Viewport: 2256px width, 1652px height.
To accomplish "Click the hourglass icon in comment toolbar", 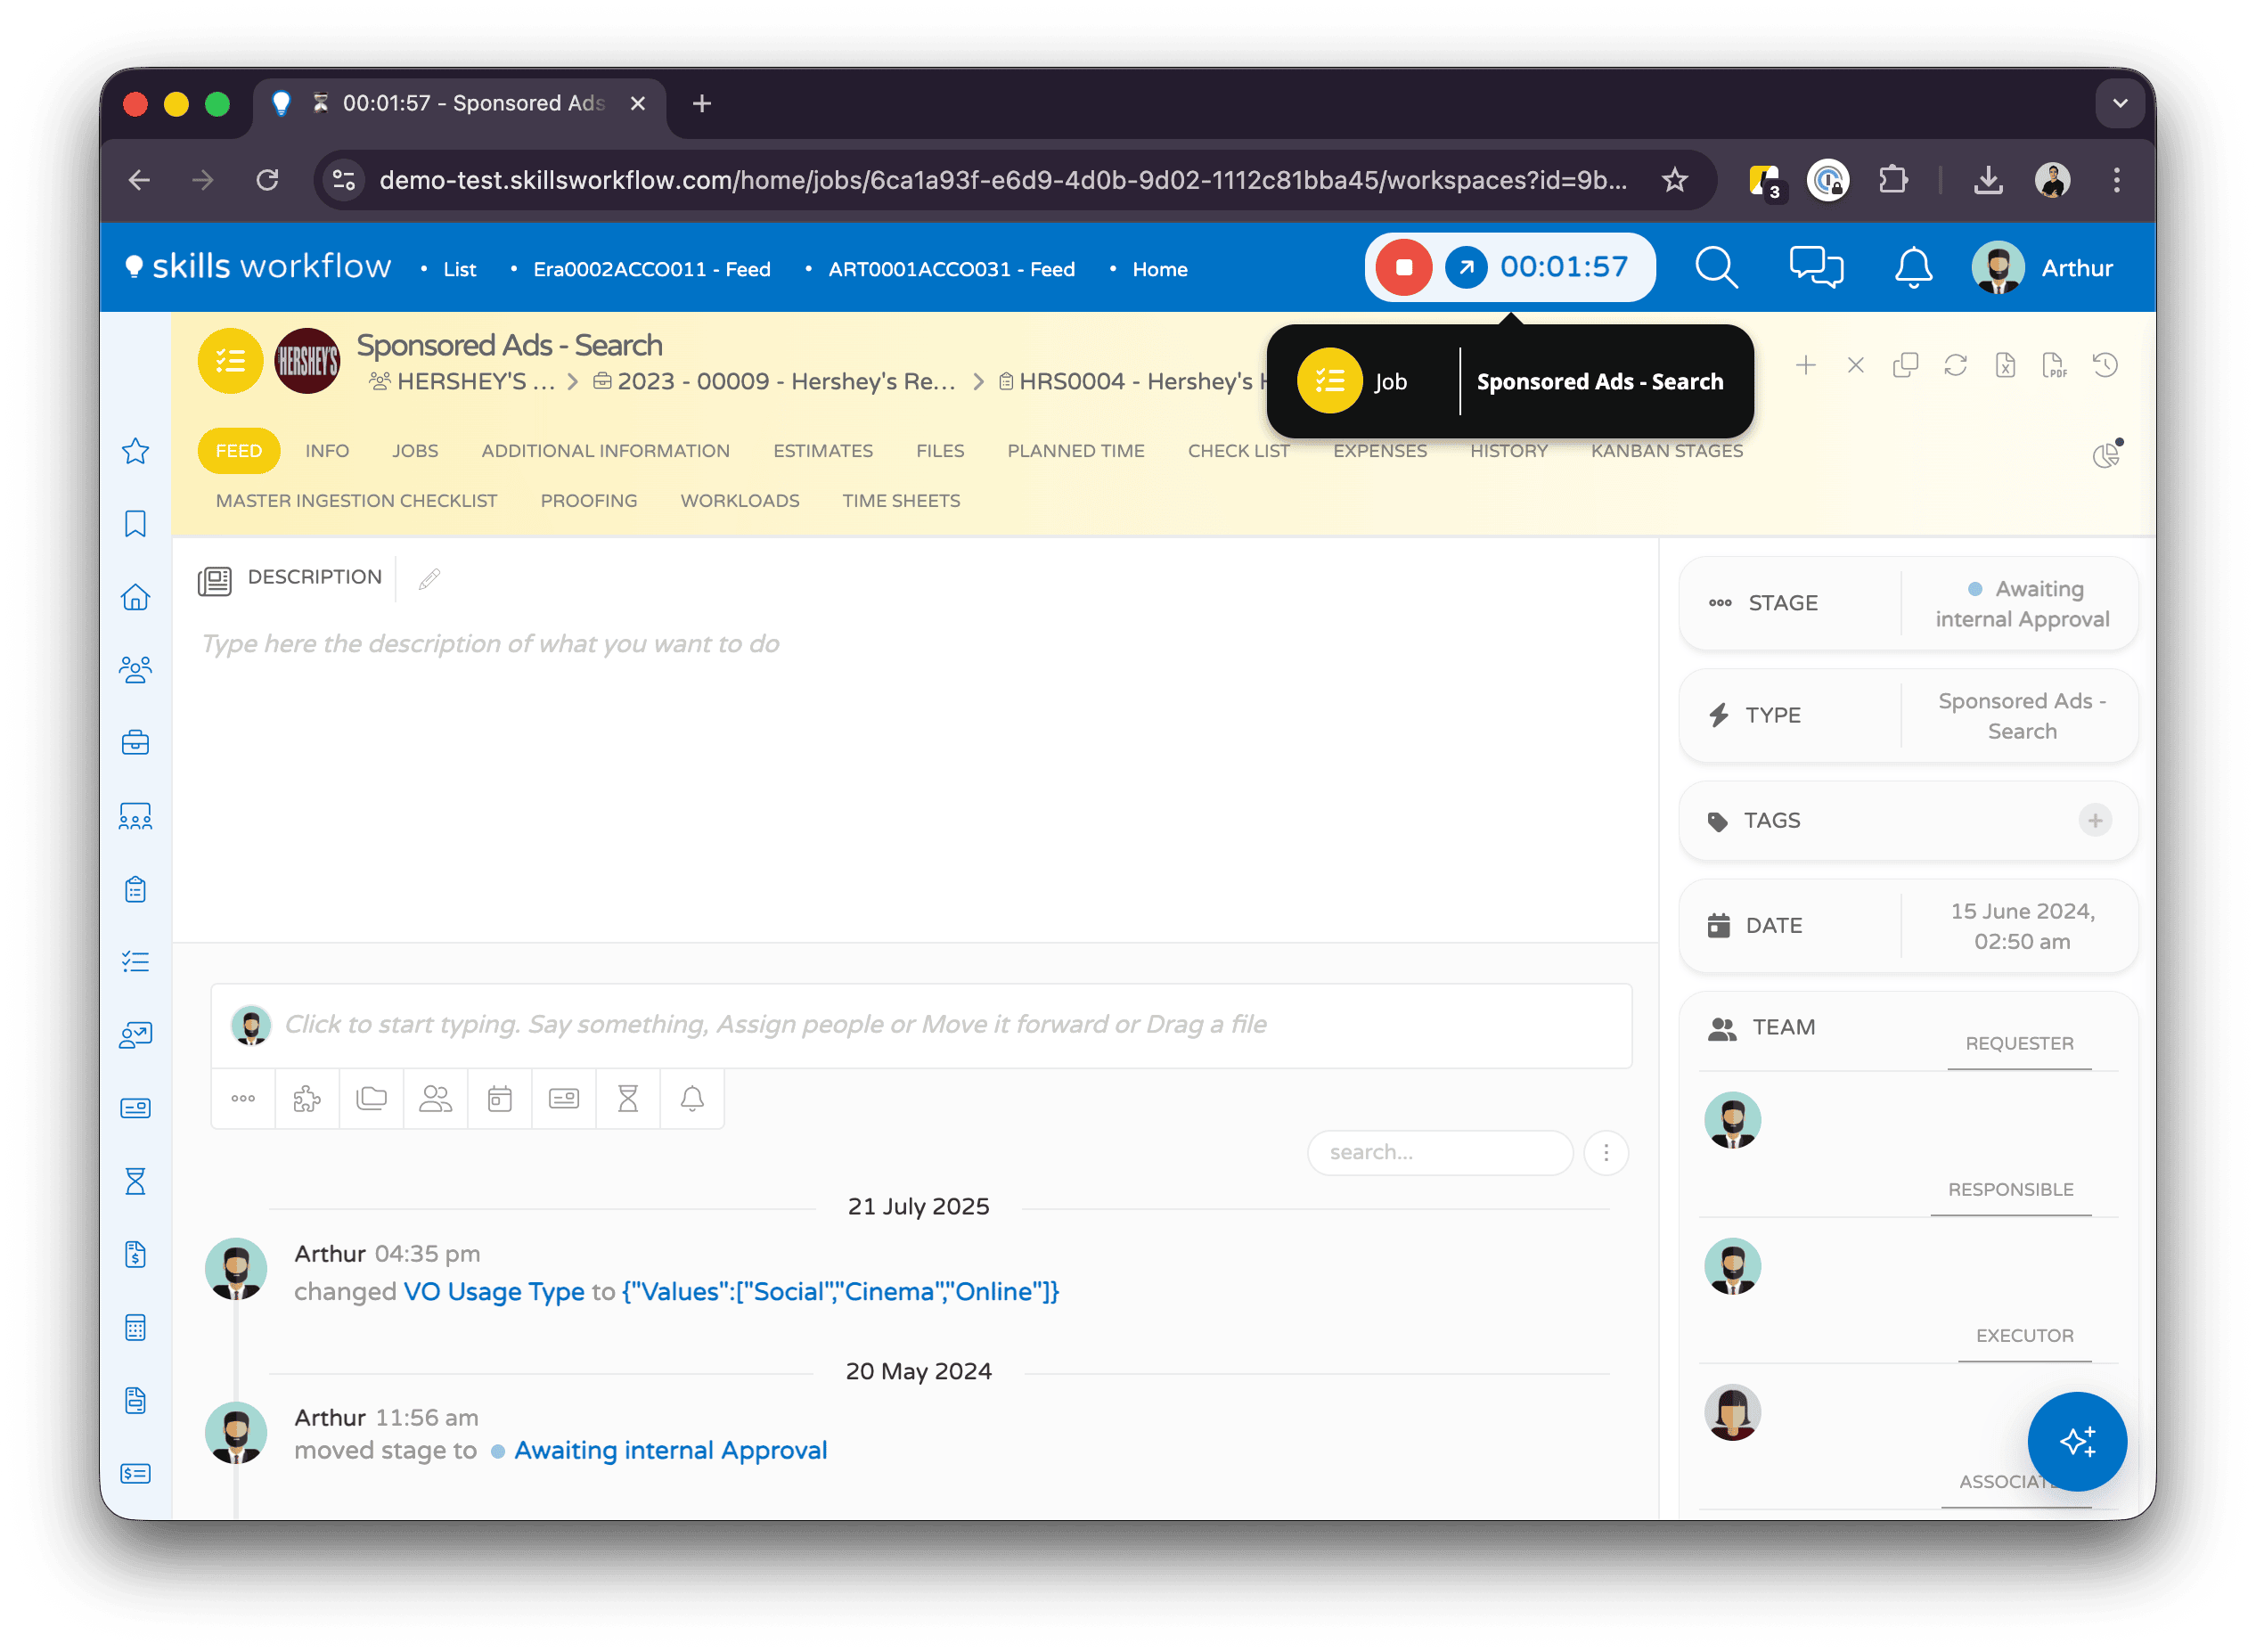I will 628,1099.
